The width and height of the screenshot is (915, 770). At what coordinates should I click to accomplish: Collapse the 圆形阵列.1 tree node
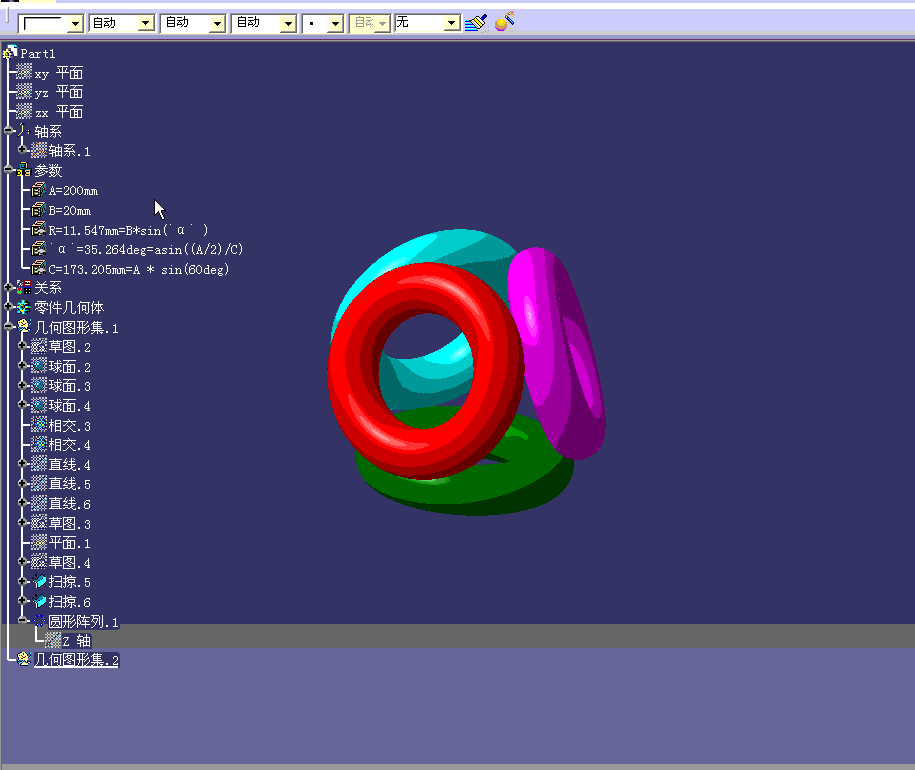(x=23, y=620)
